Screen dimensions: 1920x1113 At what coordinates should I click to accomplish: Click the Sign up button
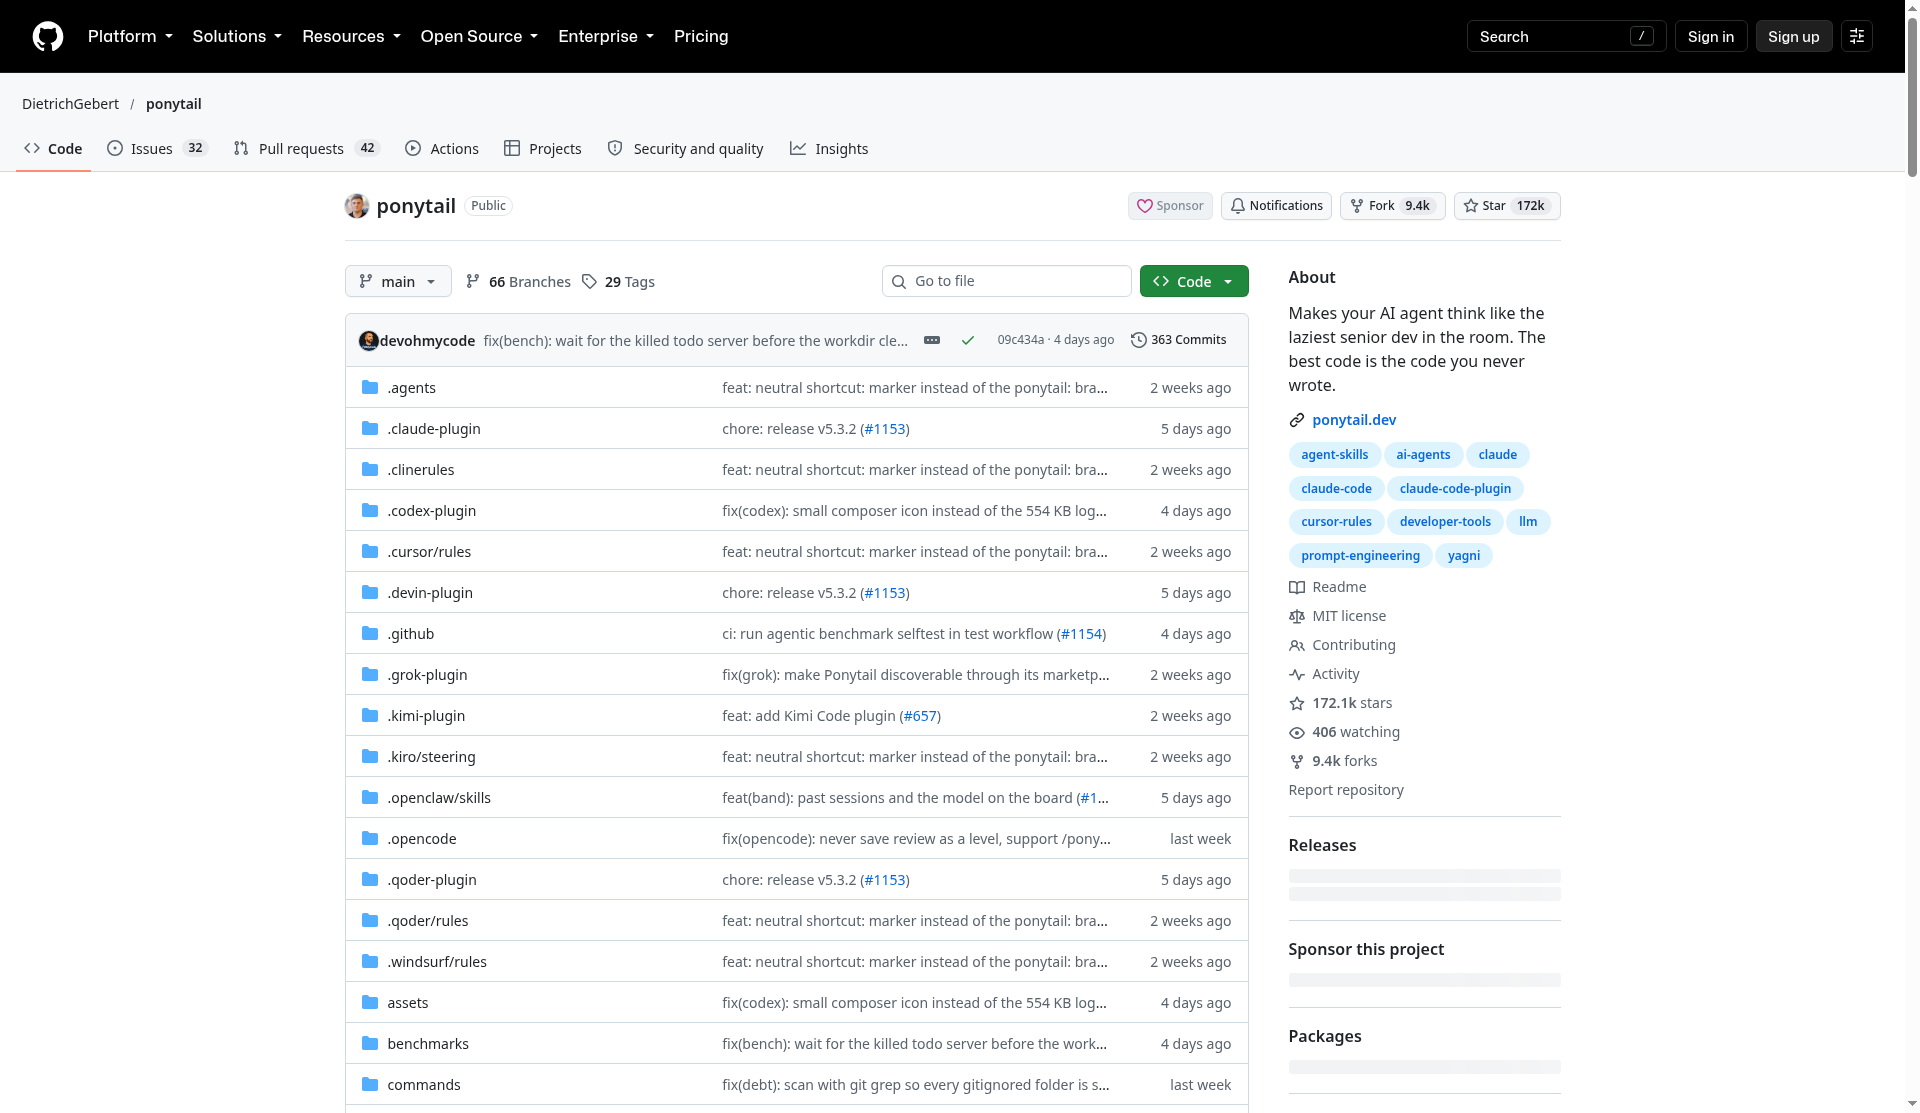1794,36
